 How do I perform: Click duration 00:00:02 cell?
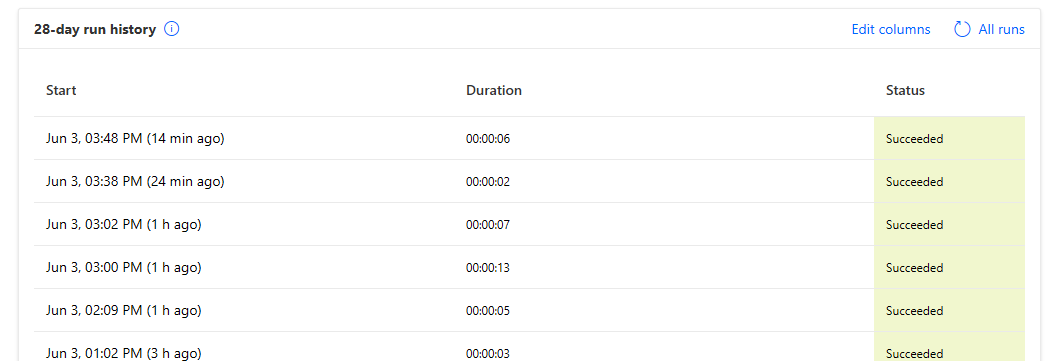click(487, 182)
